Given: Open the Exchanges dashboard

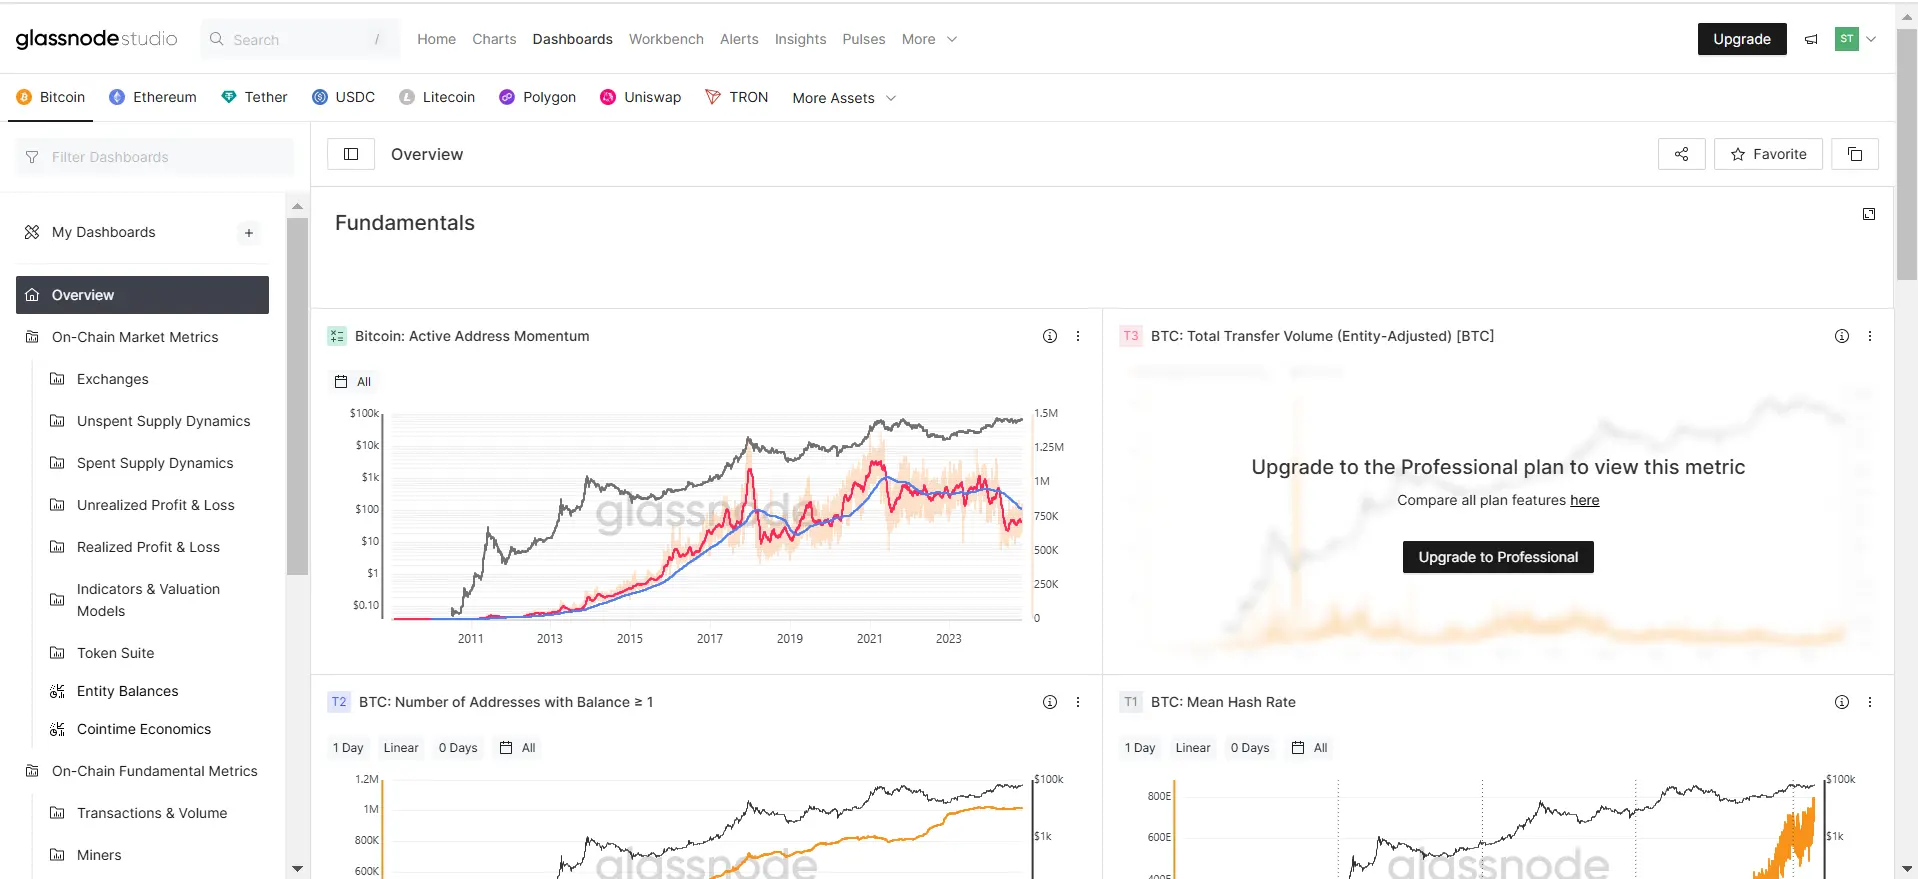Looking at the screenshot, I should (x=112, y=379).
